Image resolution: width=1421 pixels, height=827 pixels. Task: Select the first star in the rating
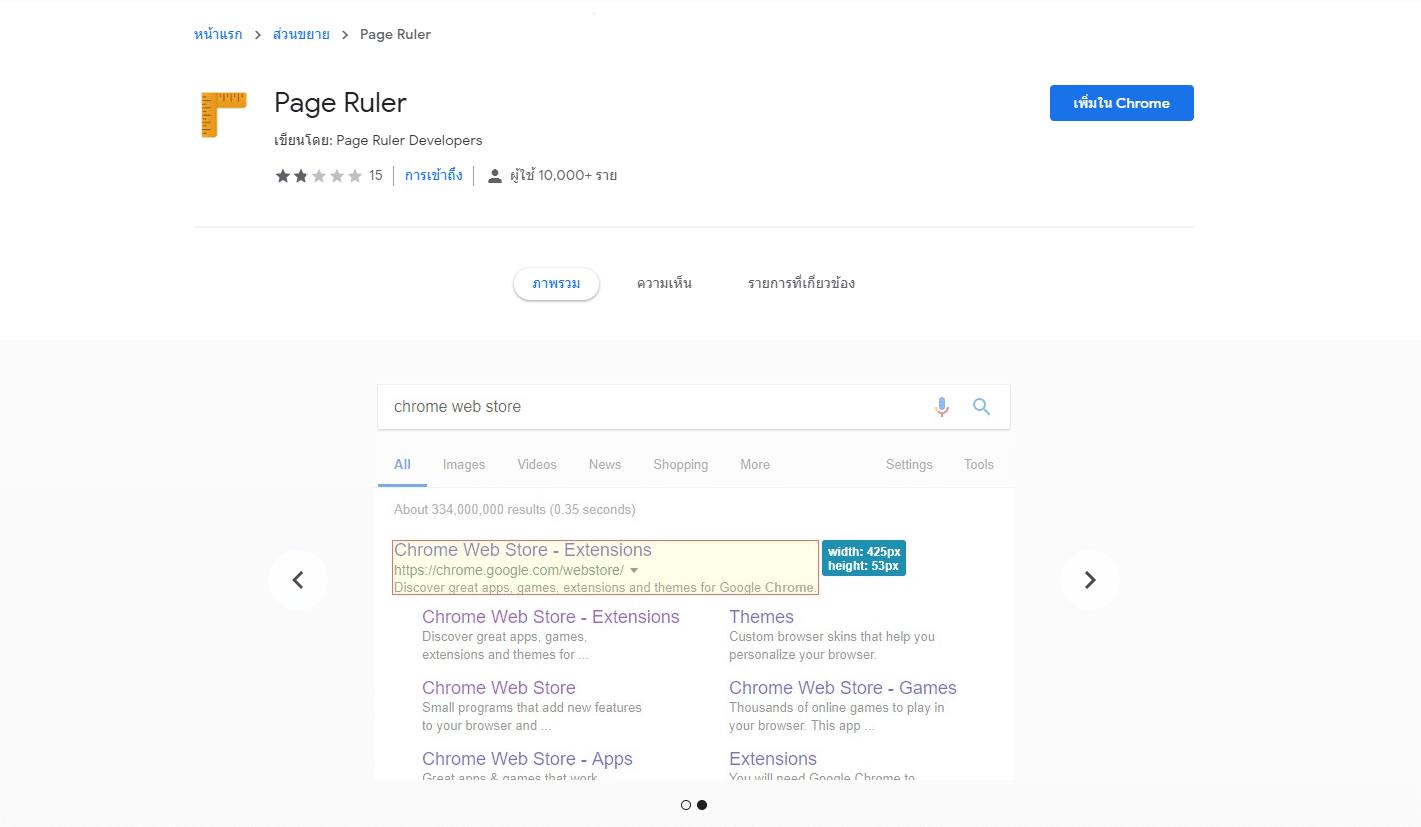[283, 175]
